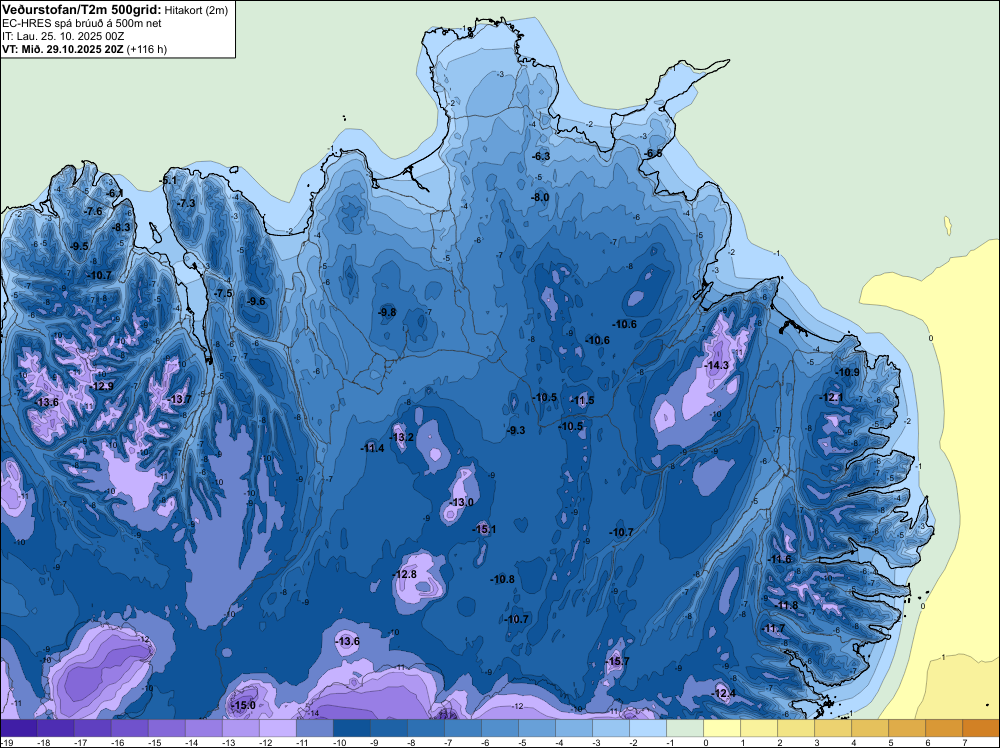Click the -8.0 temperature label
This screenshot has width=1000, height=748.
point(540,198)
